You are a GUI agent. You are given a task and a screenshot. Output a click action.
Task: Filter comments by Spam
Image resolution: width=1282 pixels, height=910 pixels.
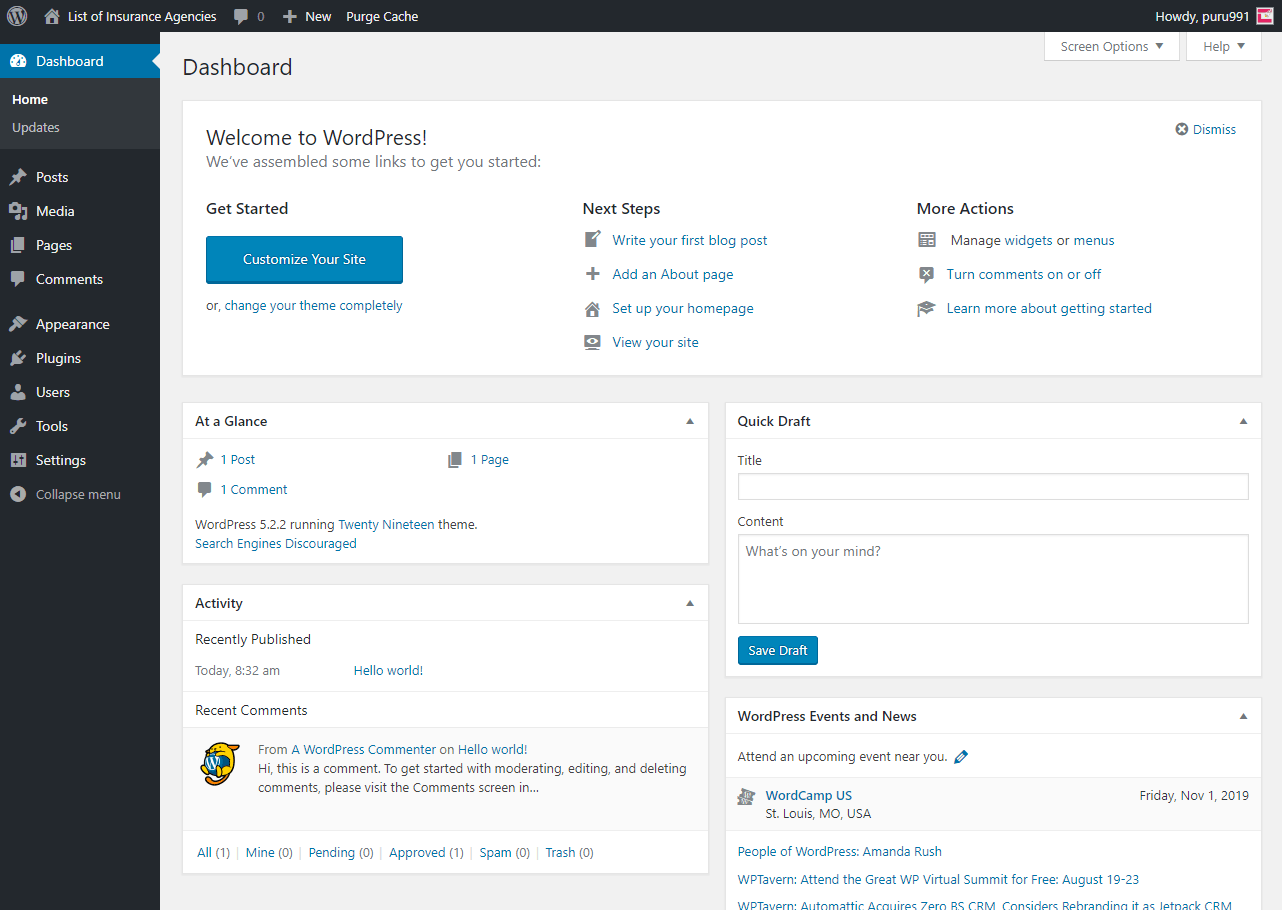click(495, 853)
